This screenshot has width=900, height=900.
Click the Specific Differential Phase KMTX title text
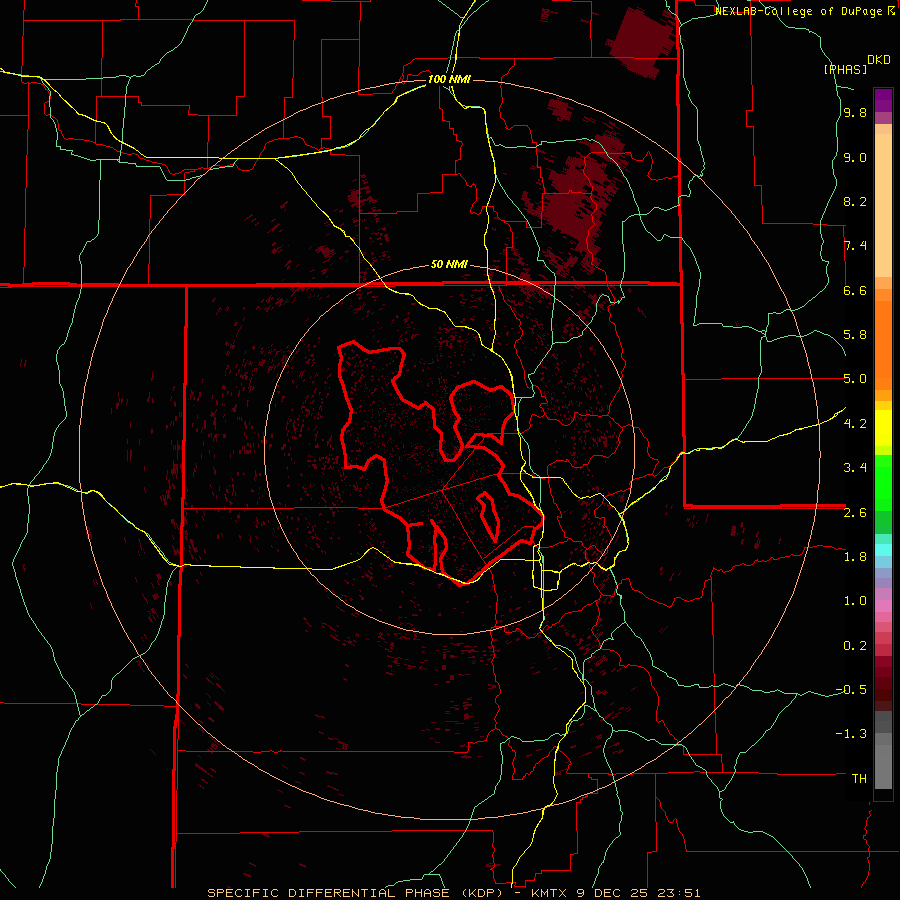[453, 893]
